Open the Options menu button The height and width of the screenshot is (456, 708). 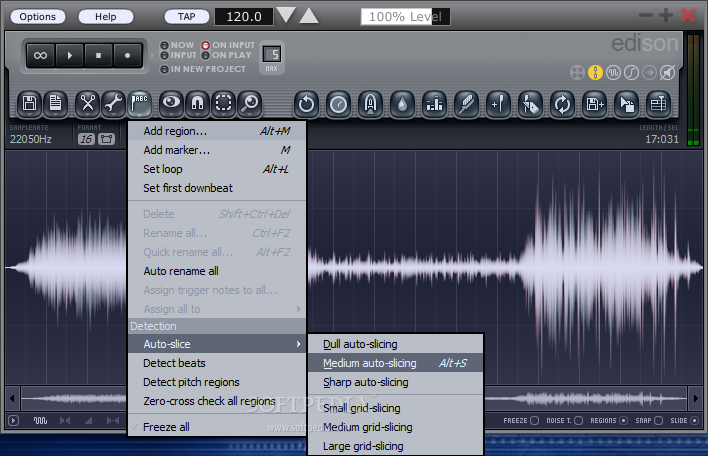[x=38, y=17]
